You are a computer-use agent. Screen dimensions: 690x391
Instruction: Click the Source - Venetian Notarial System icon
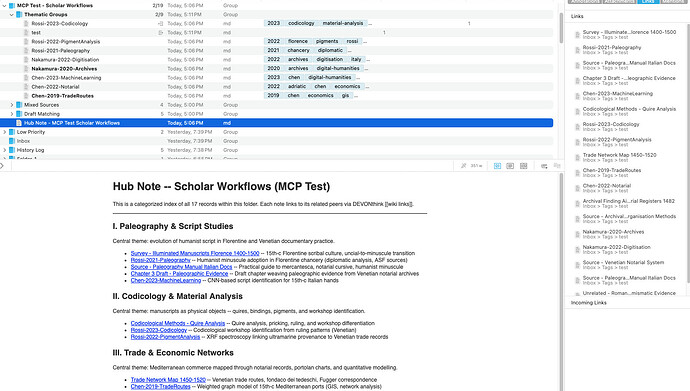click(577, 265)
